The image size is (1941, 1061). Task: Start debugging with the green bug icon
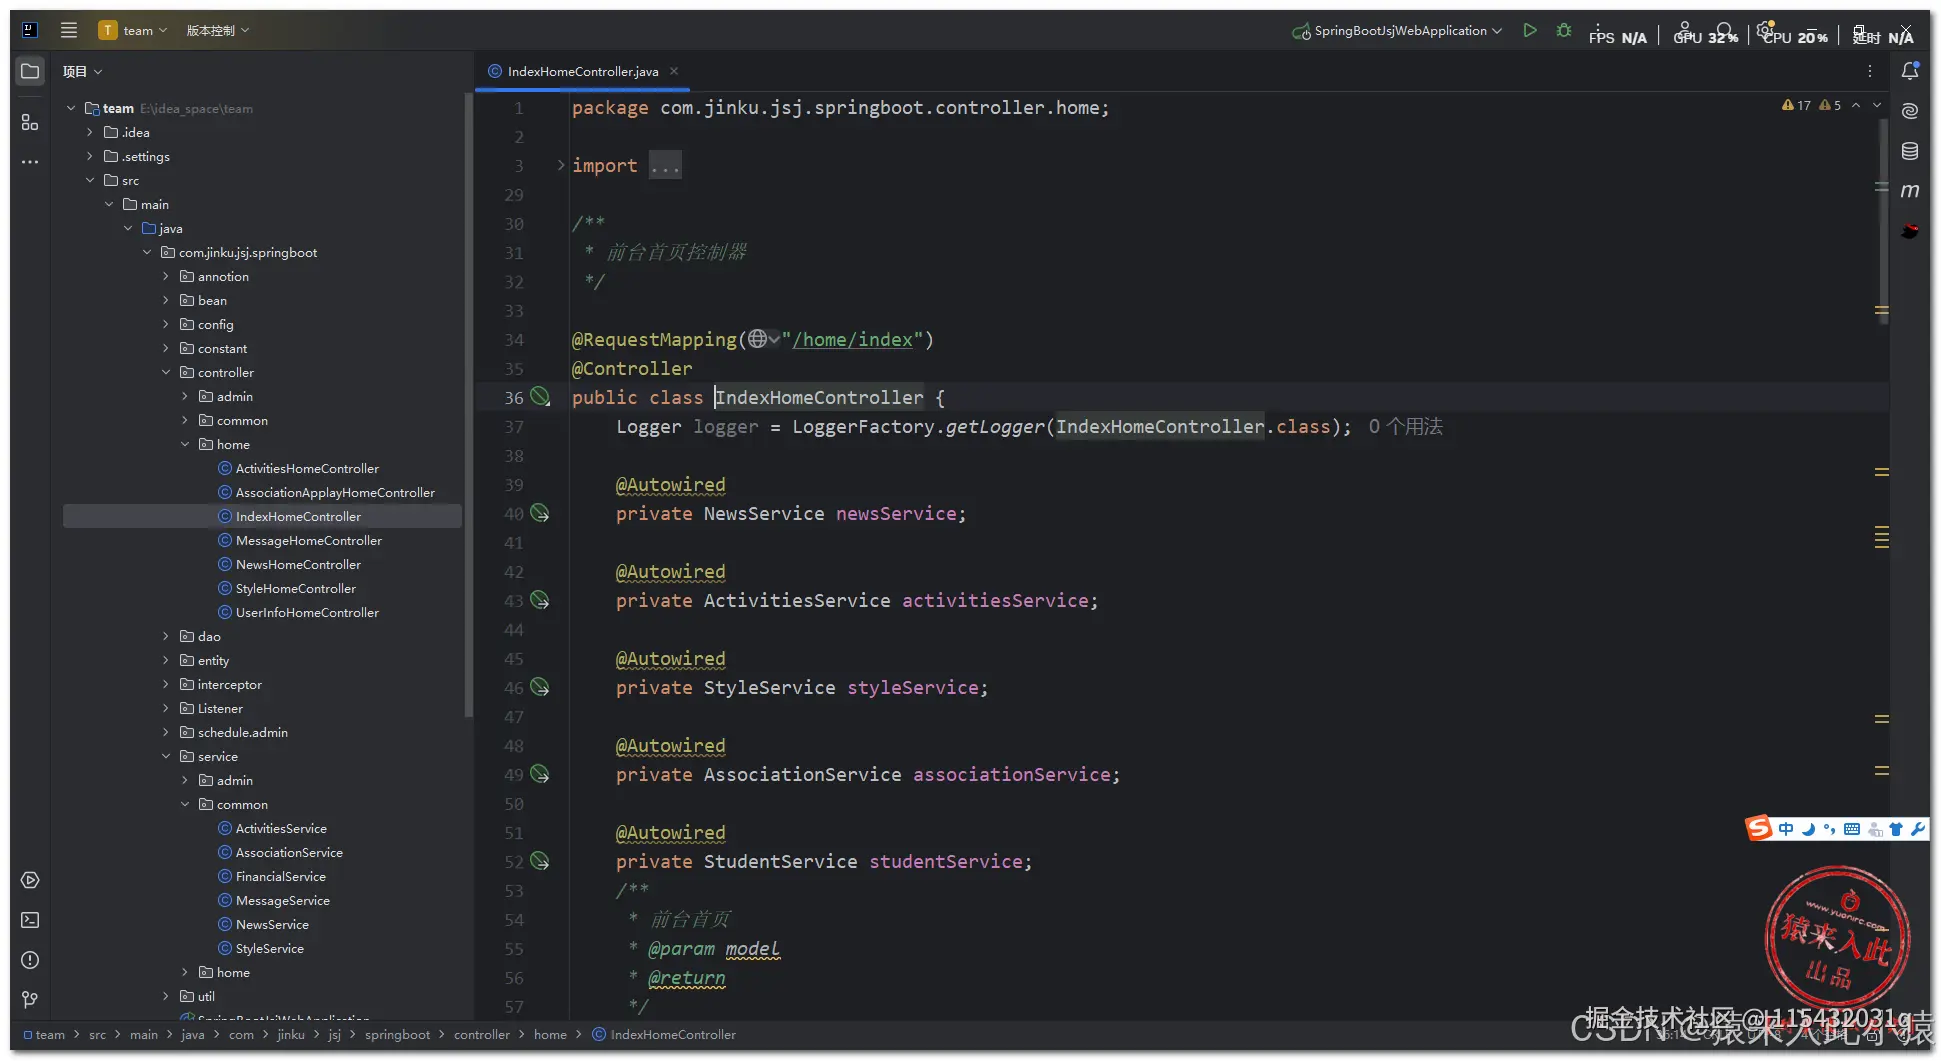1564,30
